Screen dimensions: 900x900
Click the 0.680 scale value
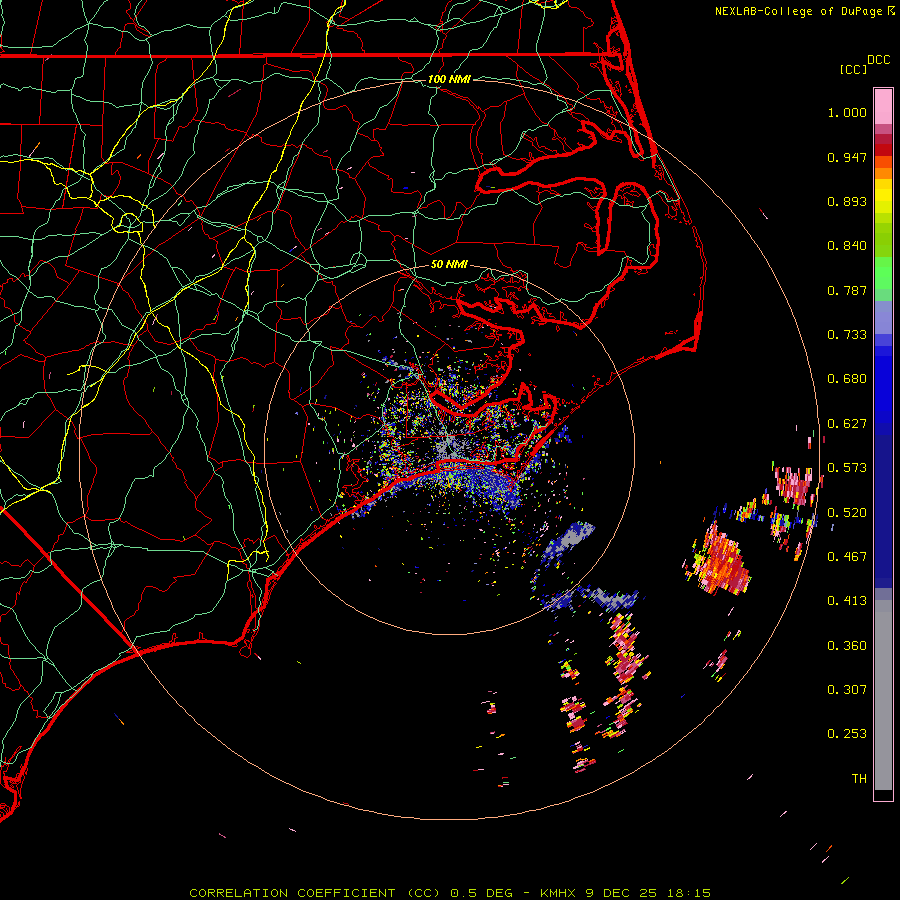(847, 379)
